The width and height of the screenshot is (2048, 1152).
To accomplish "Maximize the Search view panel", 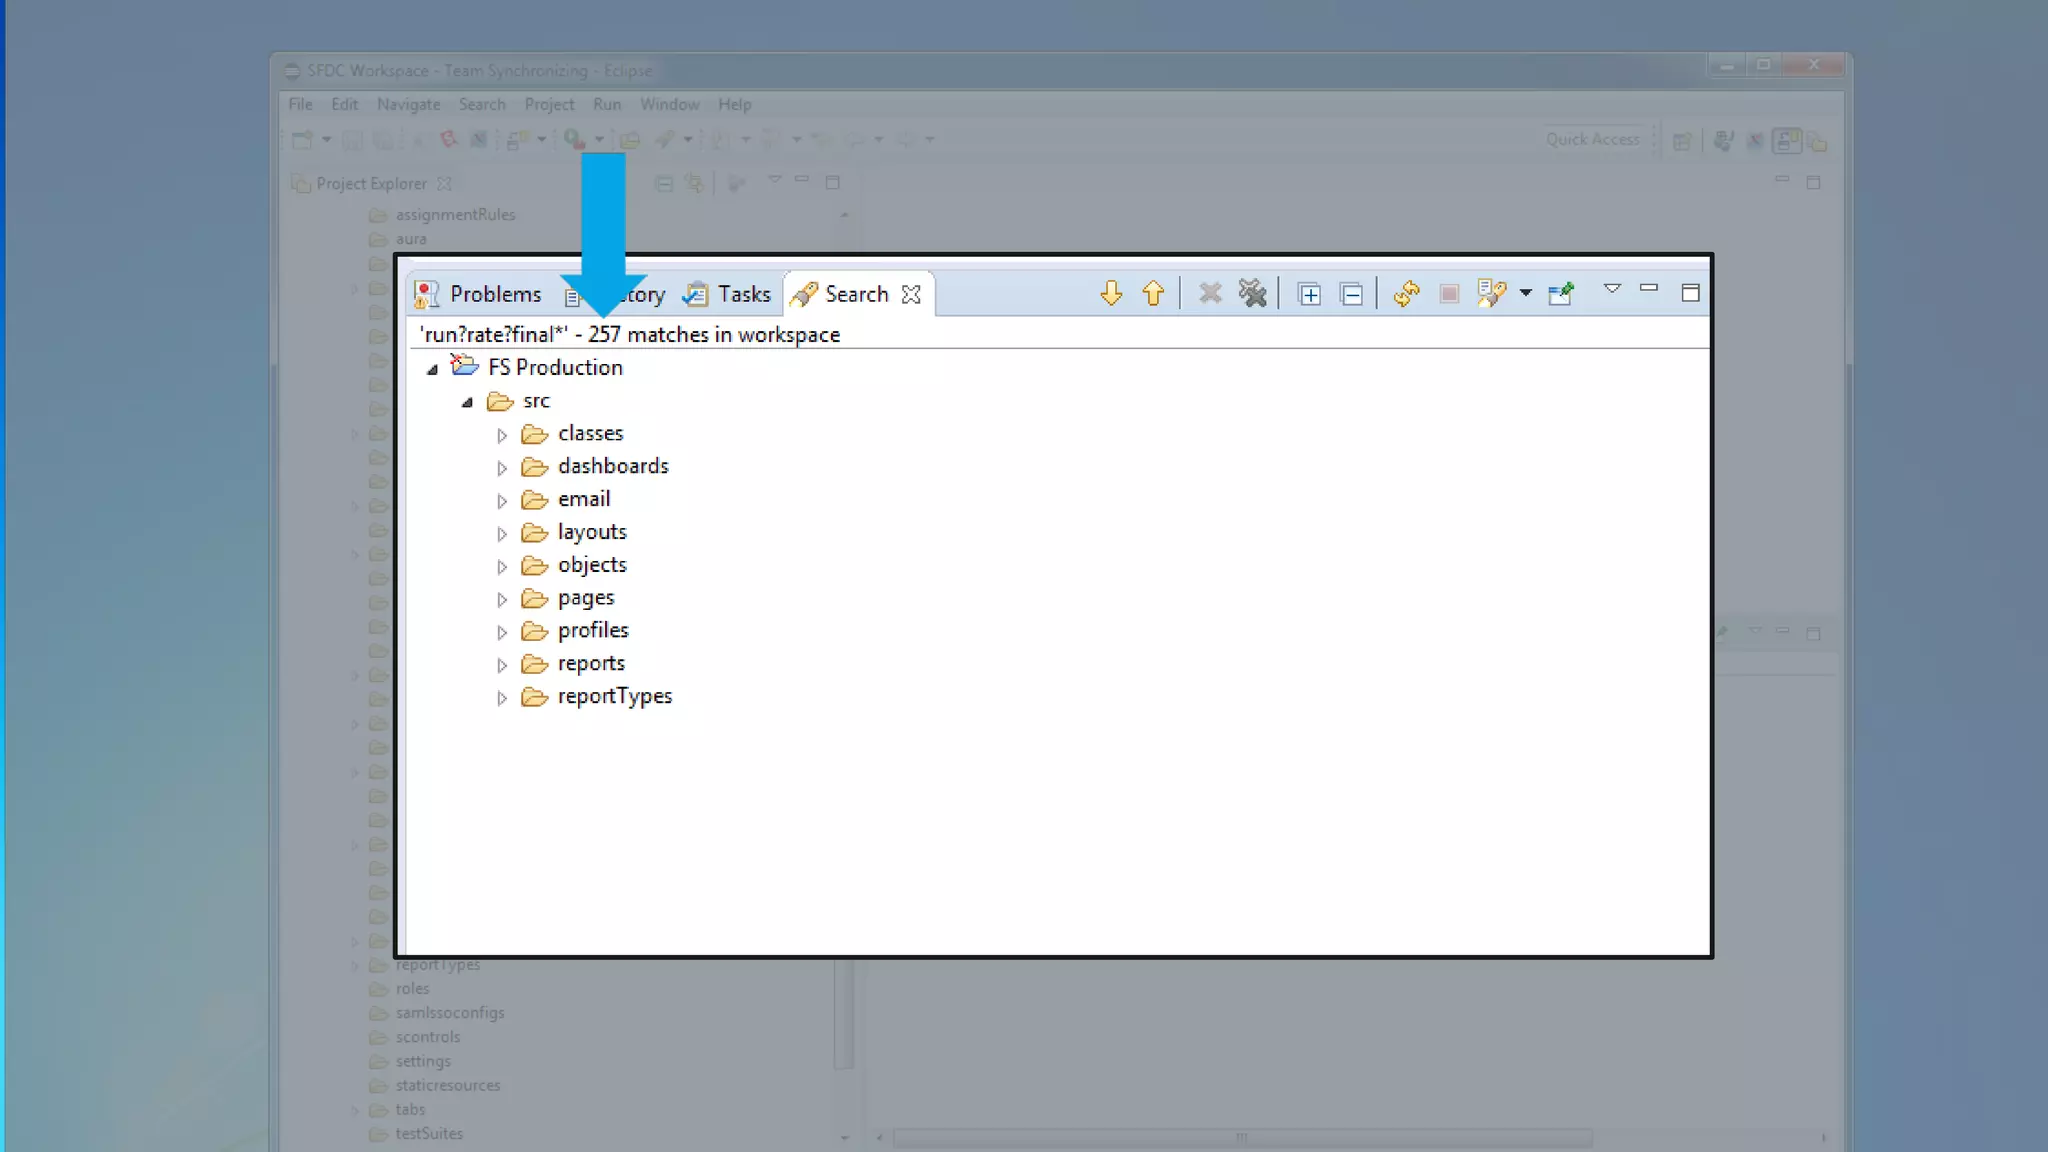I will pos(1690,292).
